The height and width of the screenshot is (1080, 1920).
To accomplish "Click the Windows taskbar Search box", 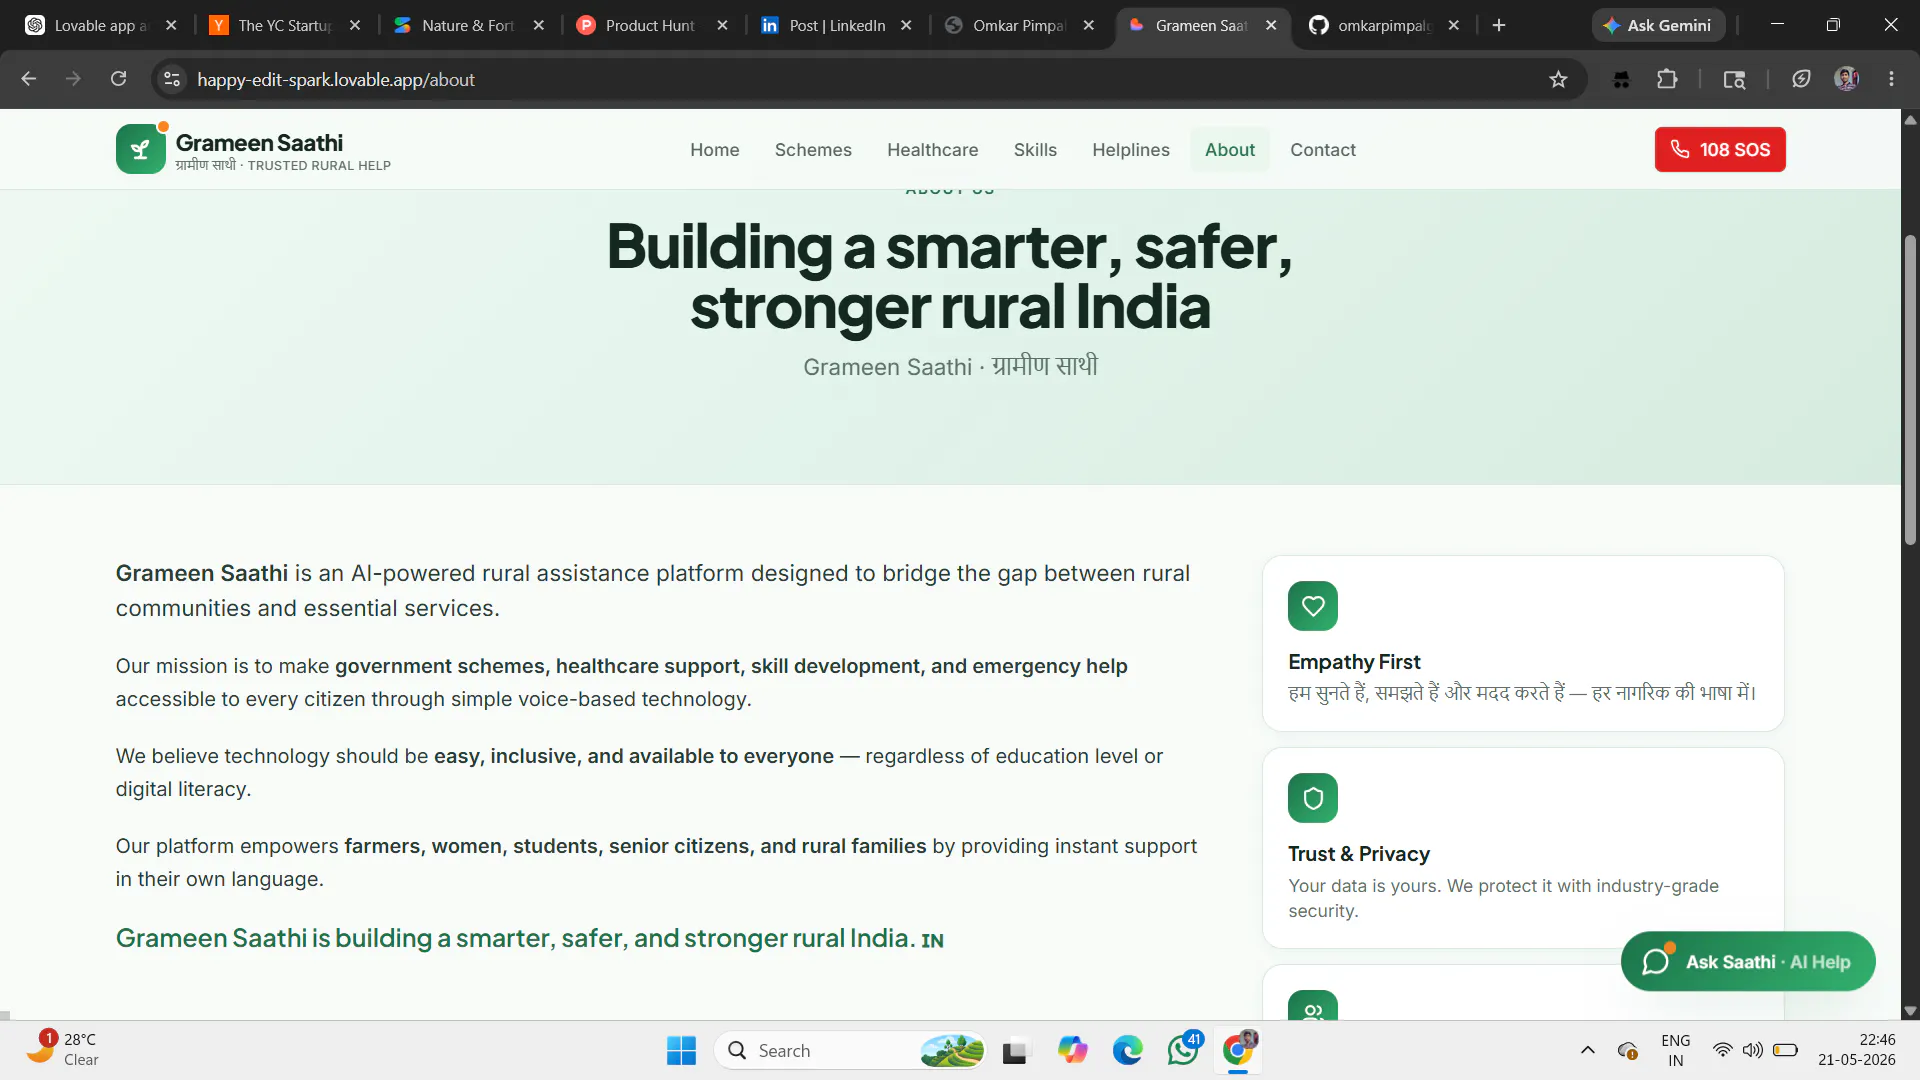I will tap(850, 1051).
